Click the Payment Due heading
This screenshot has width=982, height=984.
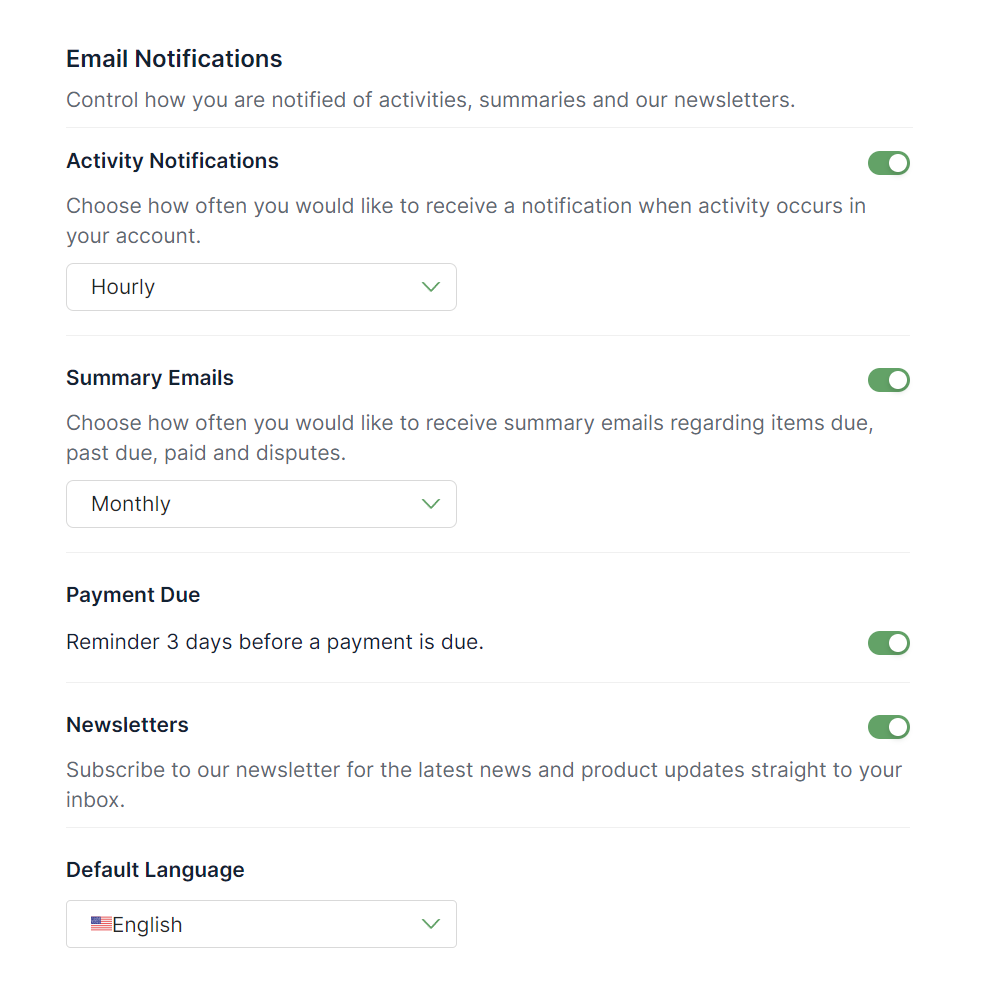[133, 595]
